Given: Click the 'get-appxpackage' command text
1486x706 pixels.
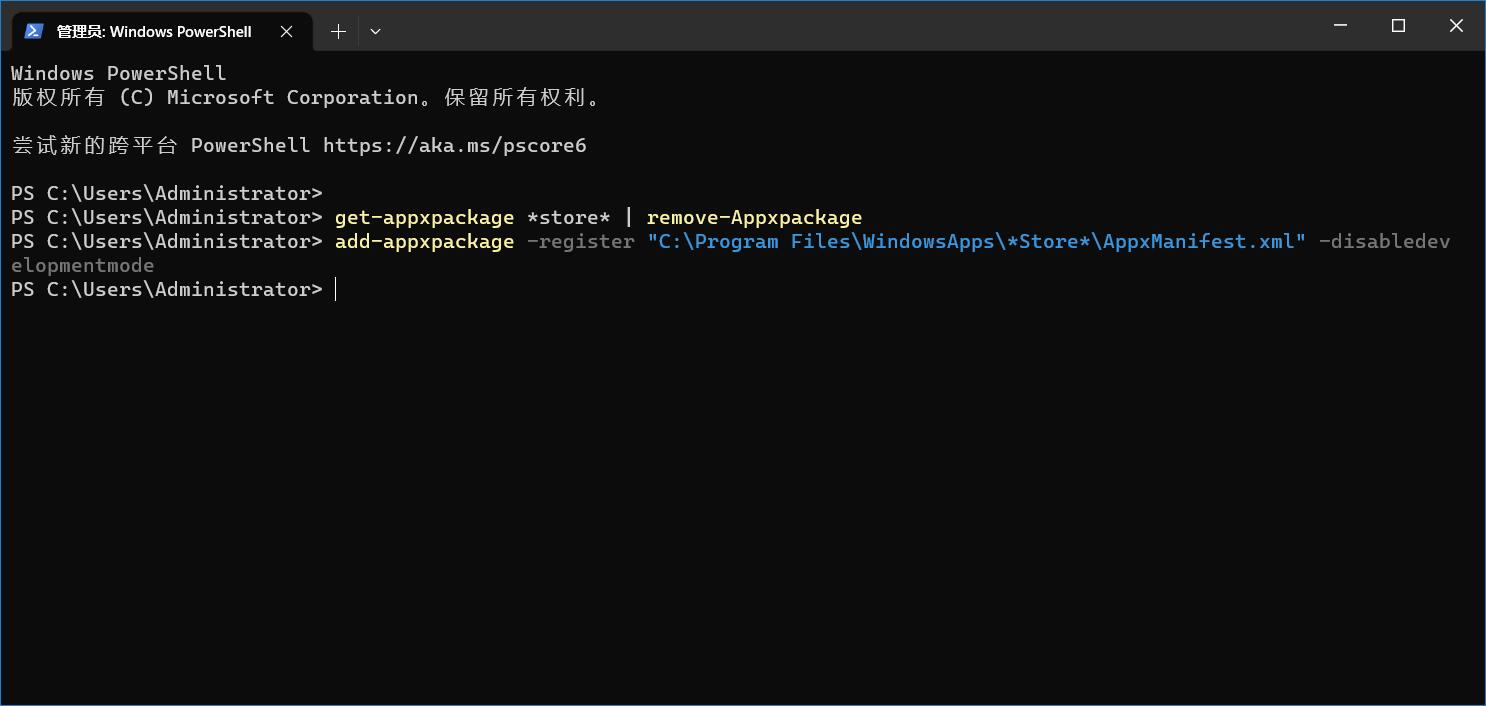Looking at the screenshot, I should [x=424, y=217].
